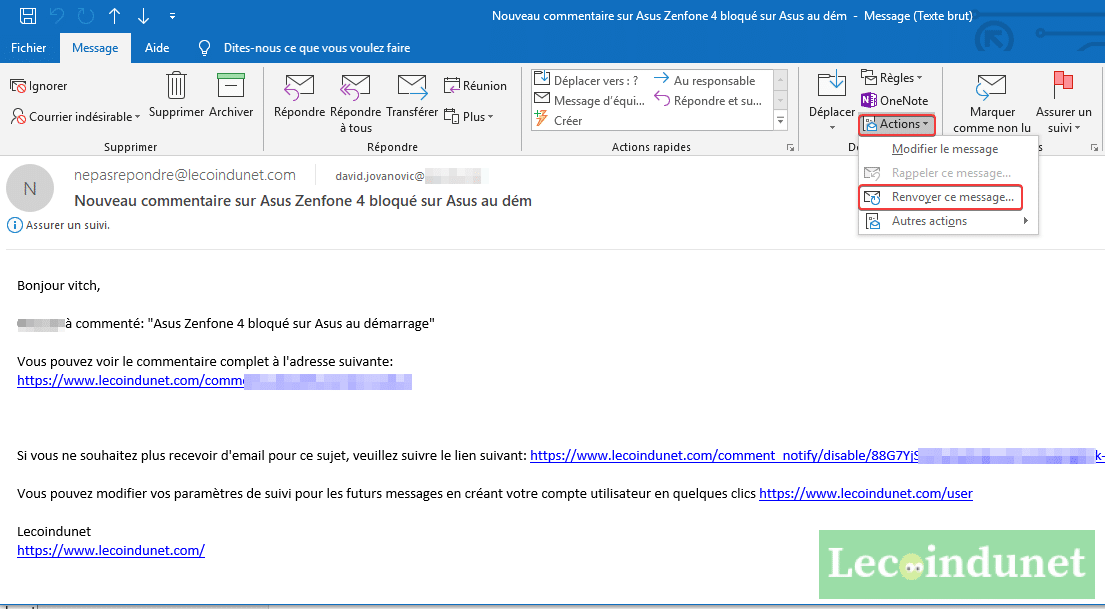Open 'Assurer un suivi' flag dropdown
The image size is (1105, 609).
tap(1063, 102)
